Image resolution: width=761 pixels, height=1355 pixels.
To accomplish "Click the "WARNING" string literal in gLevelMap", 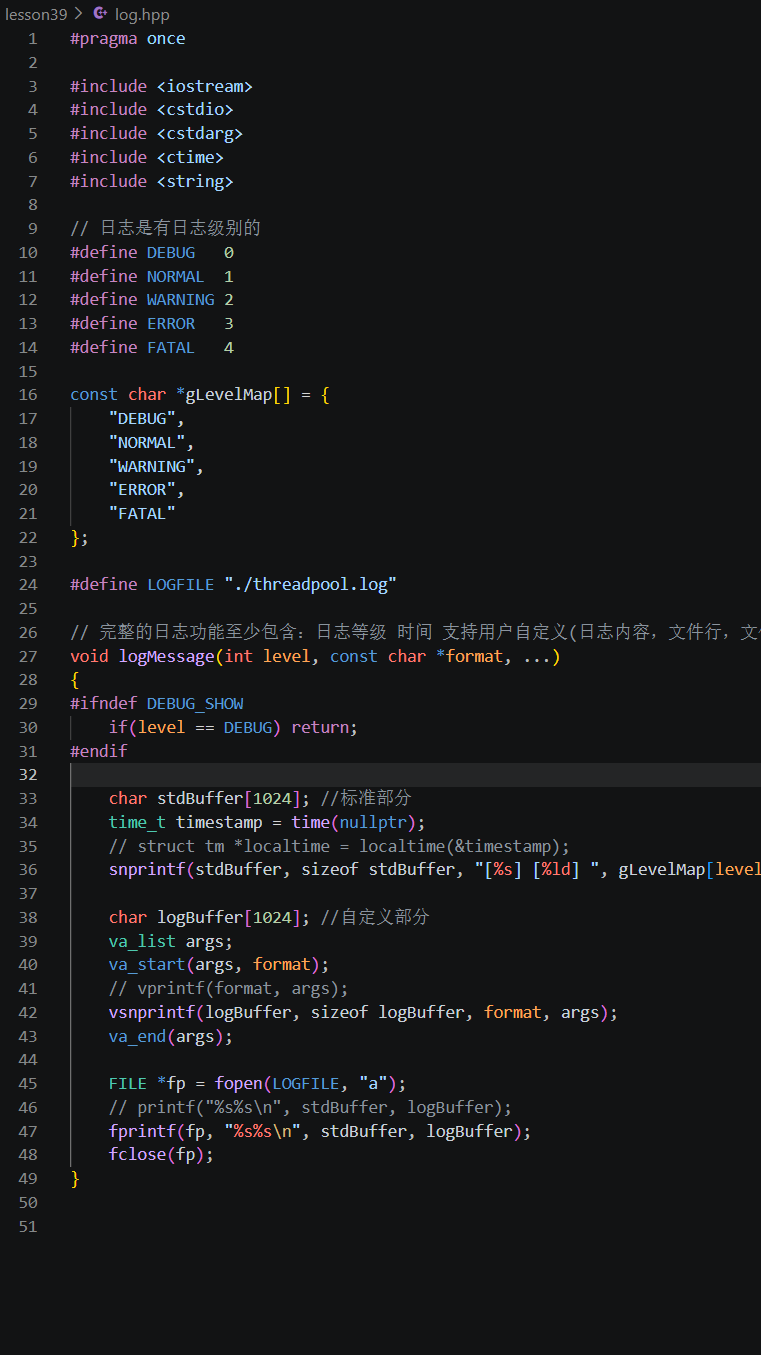I will [x=152, y=467].
